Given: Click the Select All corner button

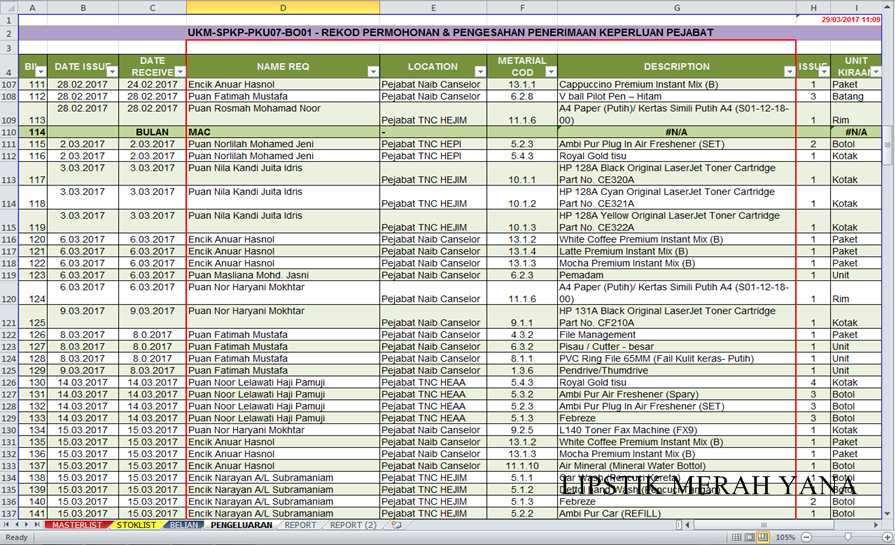Looking at the screenshot, I should pyautogui.click(x=9, y=7).
